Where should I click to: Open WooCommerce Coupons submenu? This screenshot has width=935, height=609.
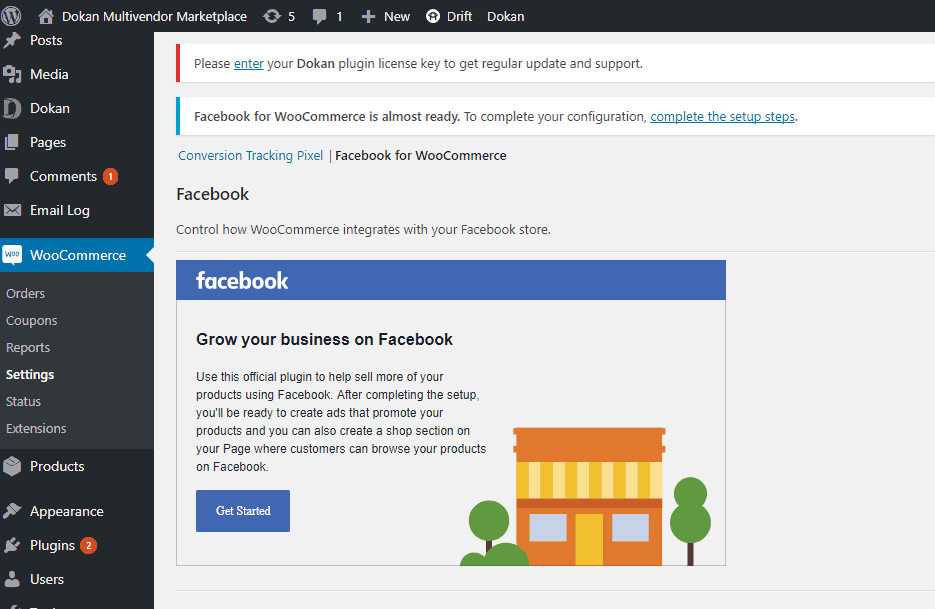[x=32, y=321]
